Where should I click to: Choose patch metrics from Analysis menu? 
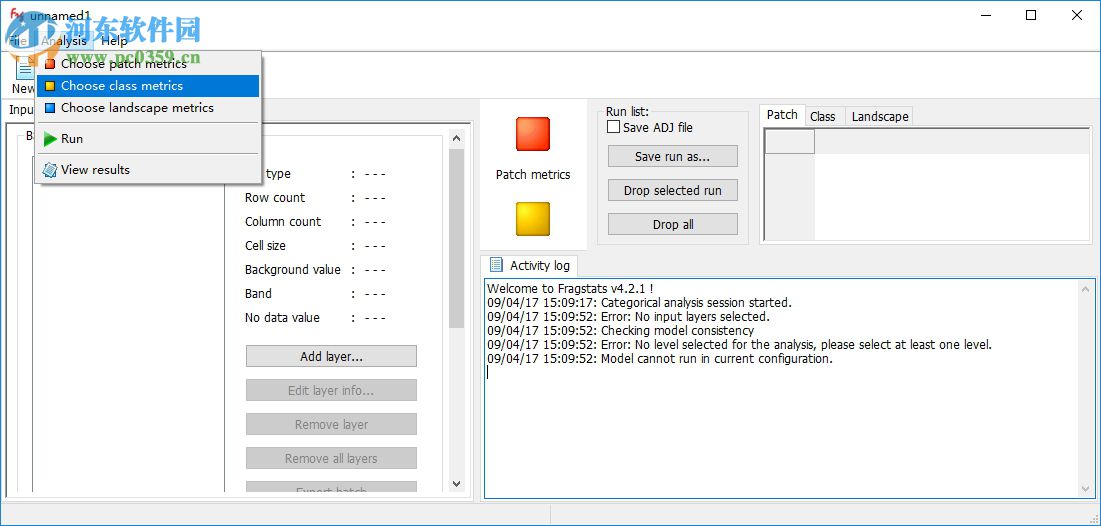tap(147, 64)
